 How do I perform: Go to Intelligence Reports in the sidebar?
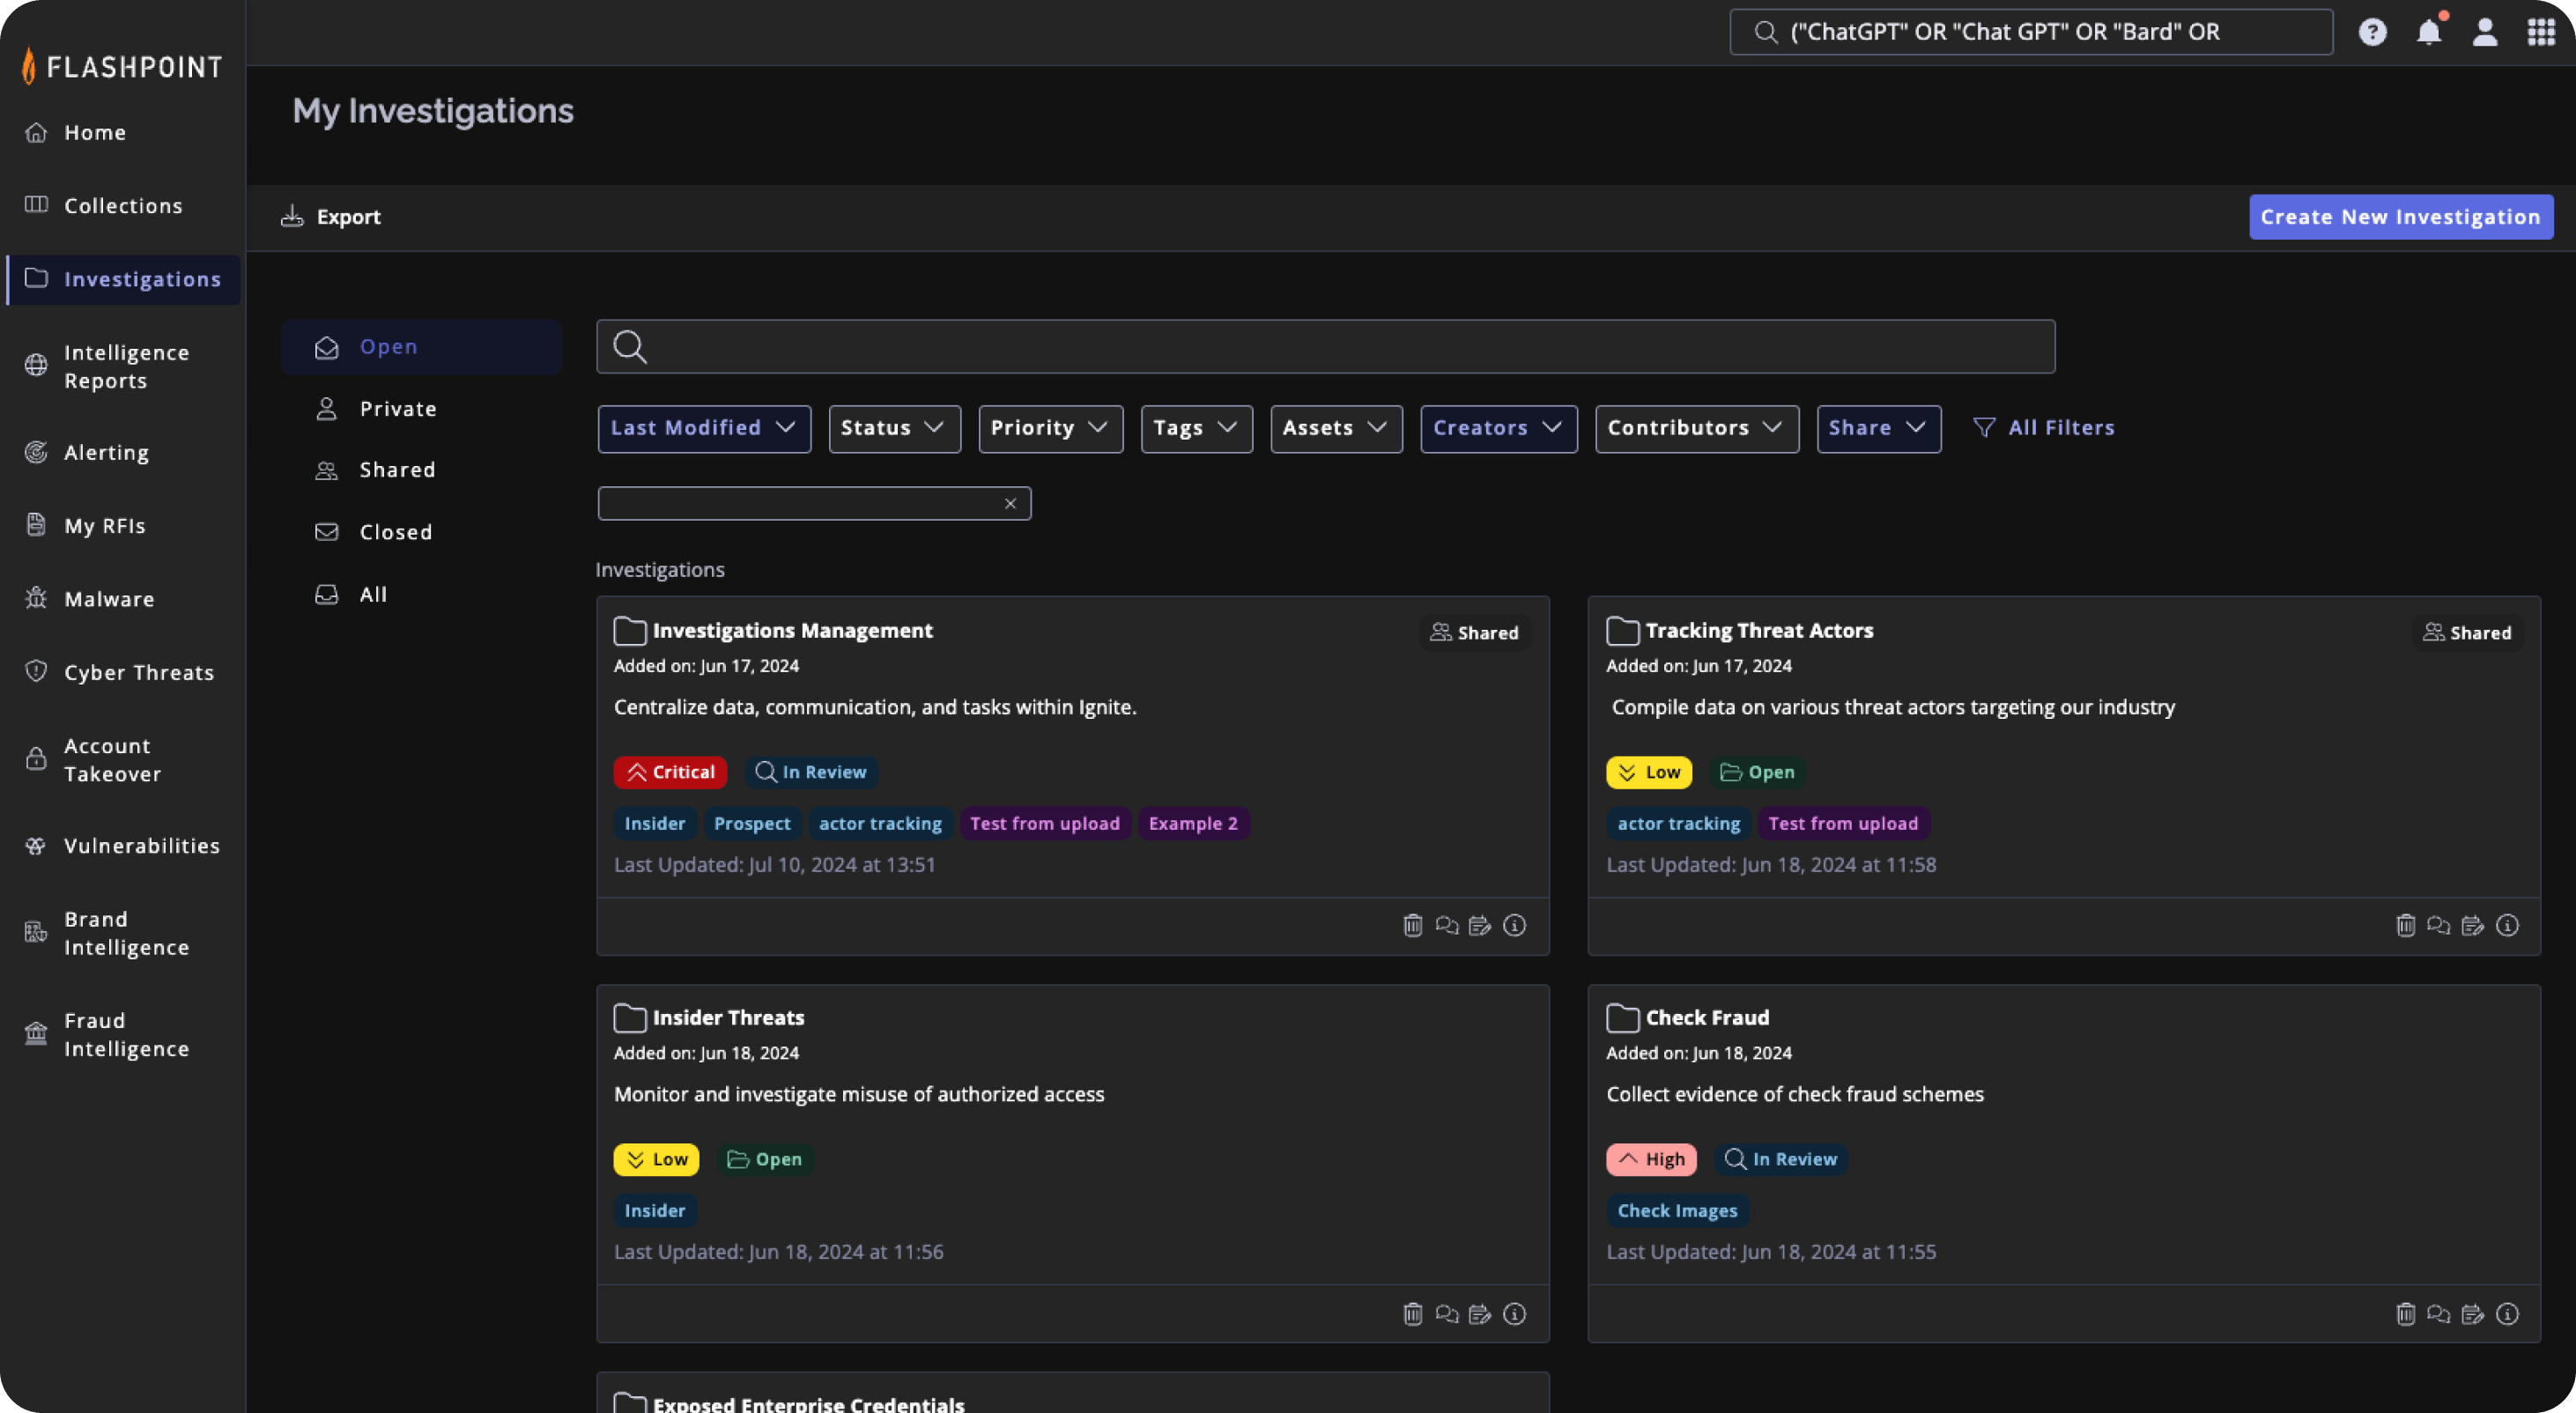pos(126,366)
